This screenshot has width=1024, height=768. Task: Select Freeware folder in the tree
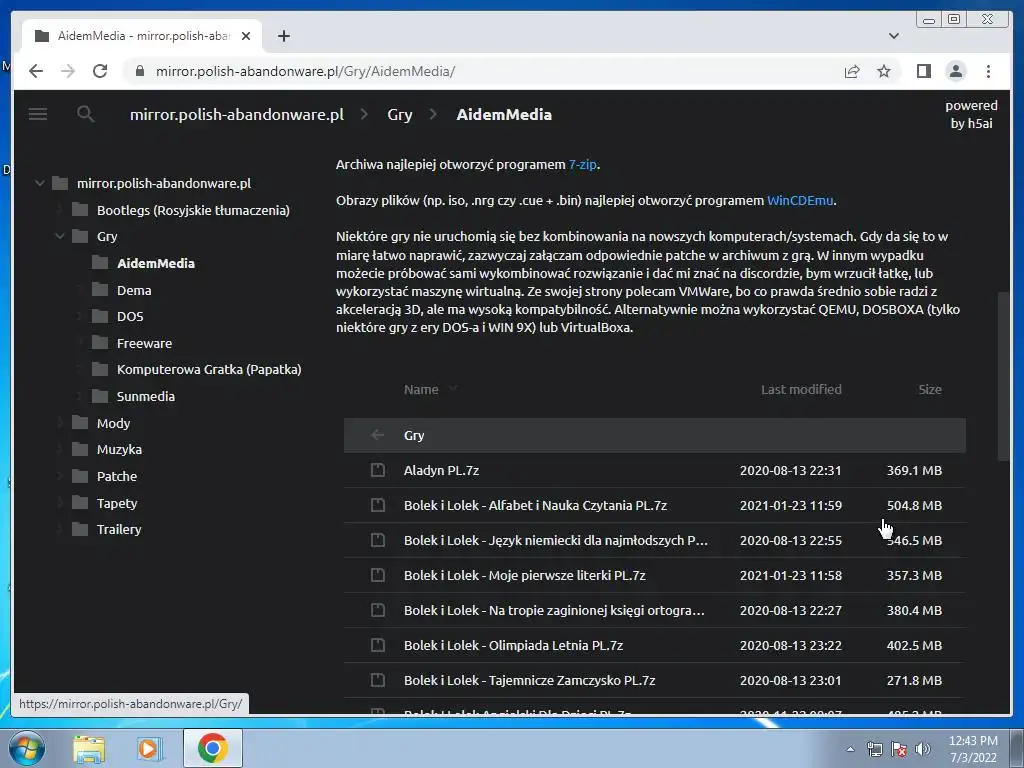(x=144, y=344)
